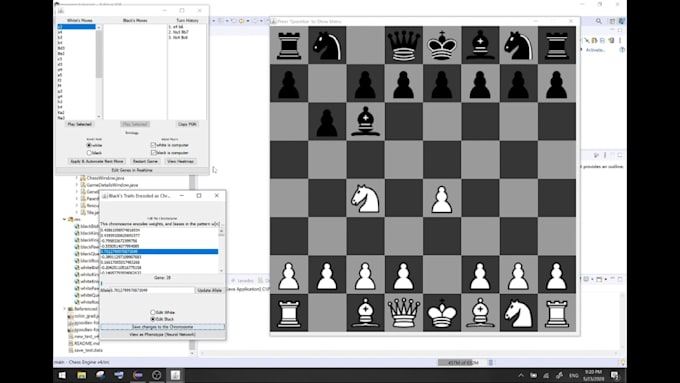Click the View Heatmap button
The width and height of the screenshot is (680, 383).
[x=180, y=161]
